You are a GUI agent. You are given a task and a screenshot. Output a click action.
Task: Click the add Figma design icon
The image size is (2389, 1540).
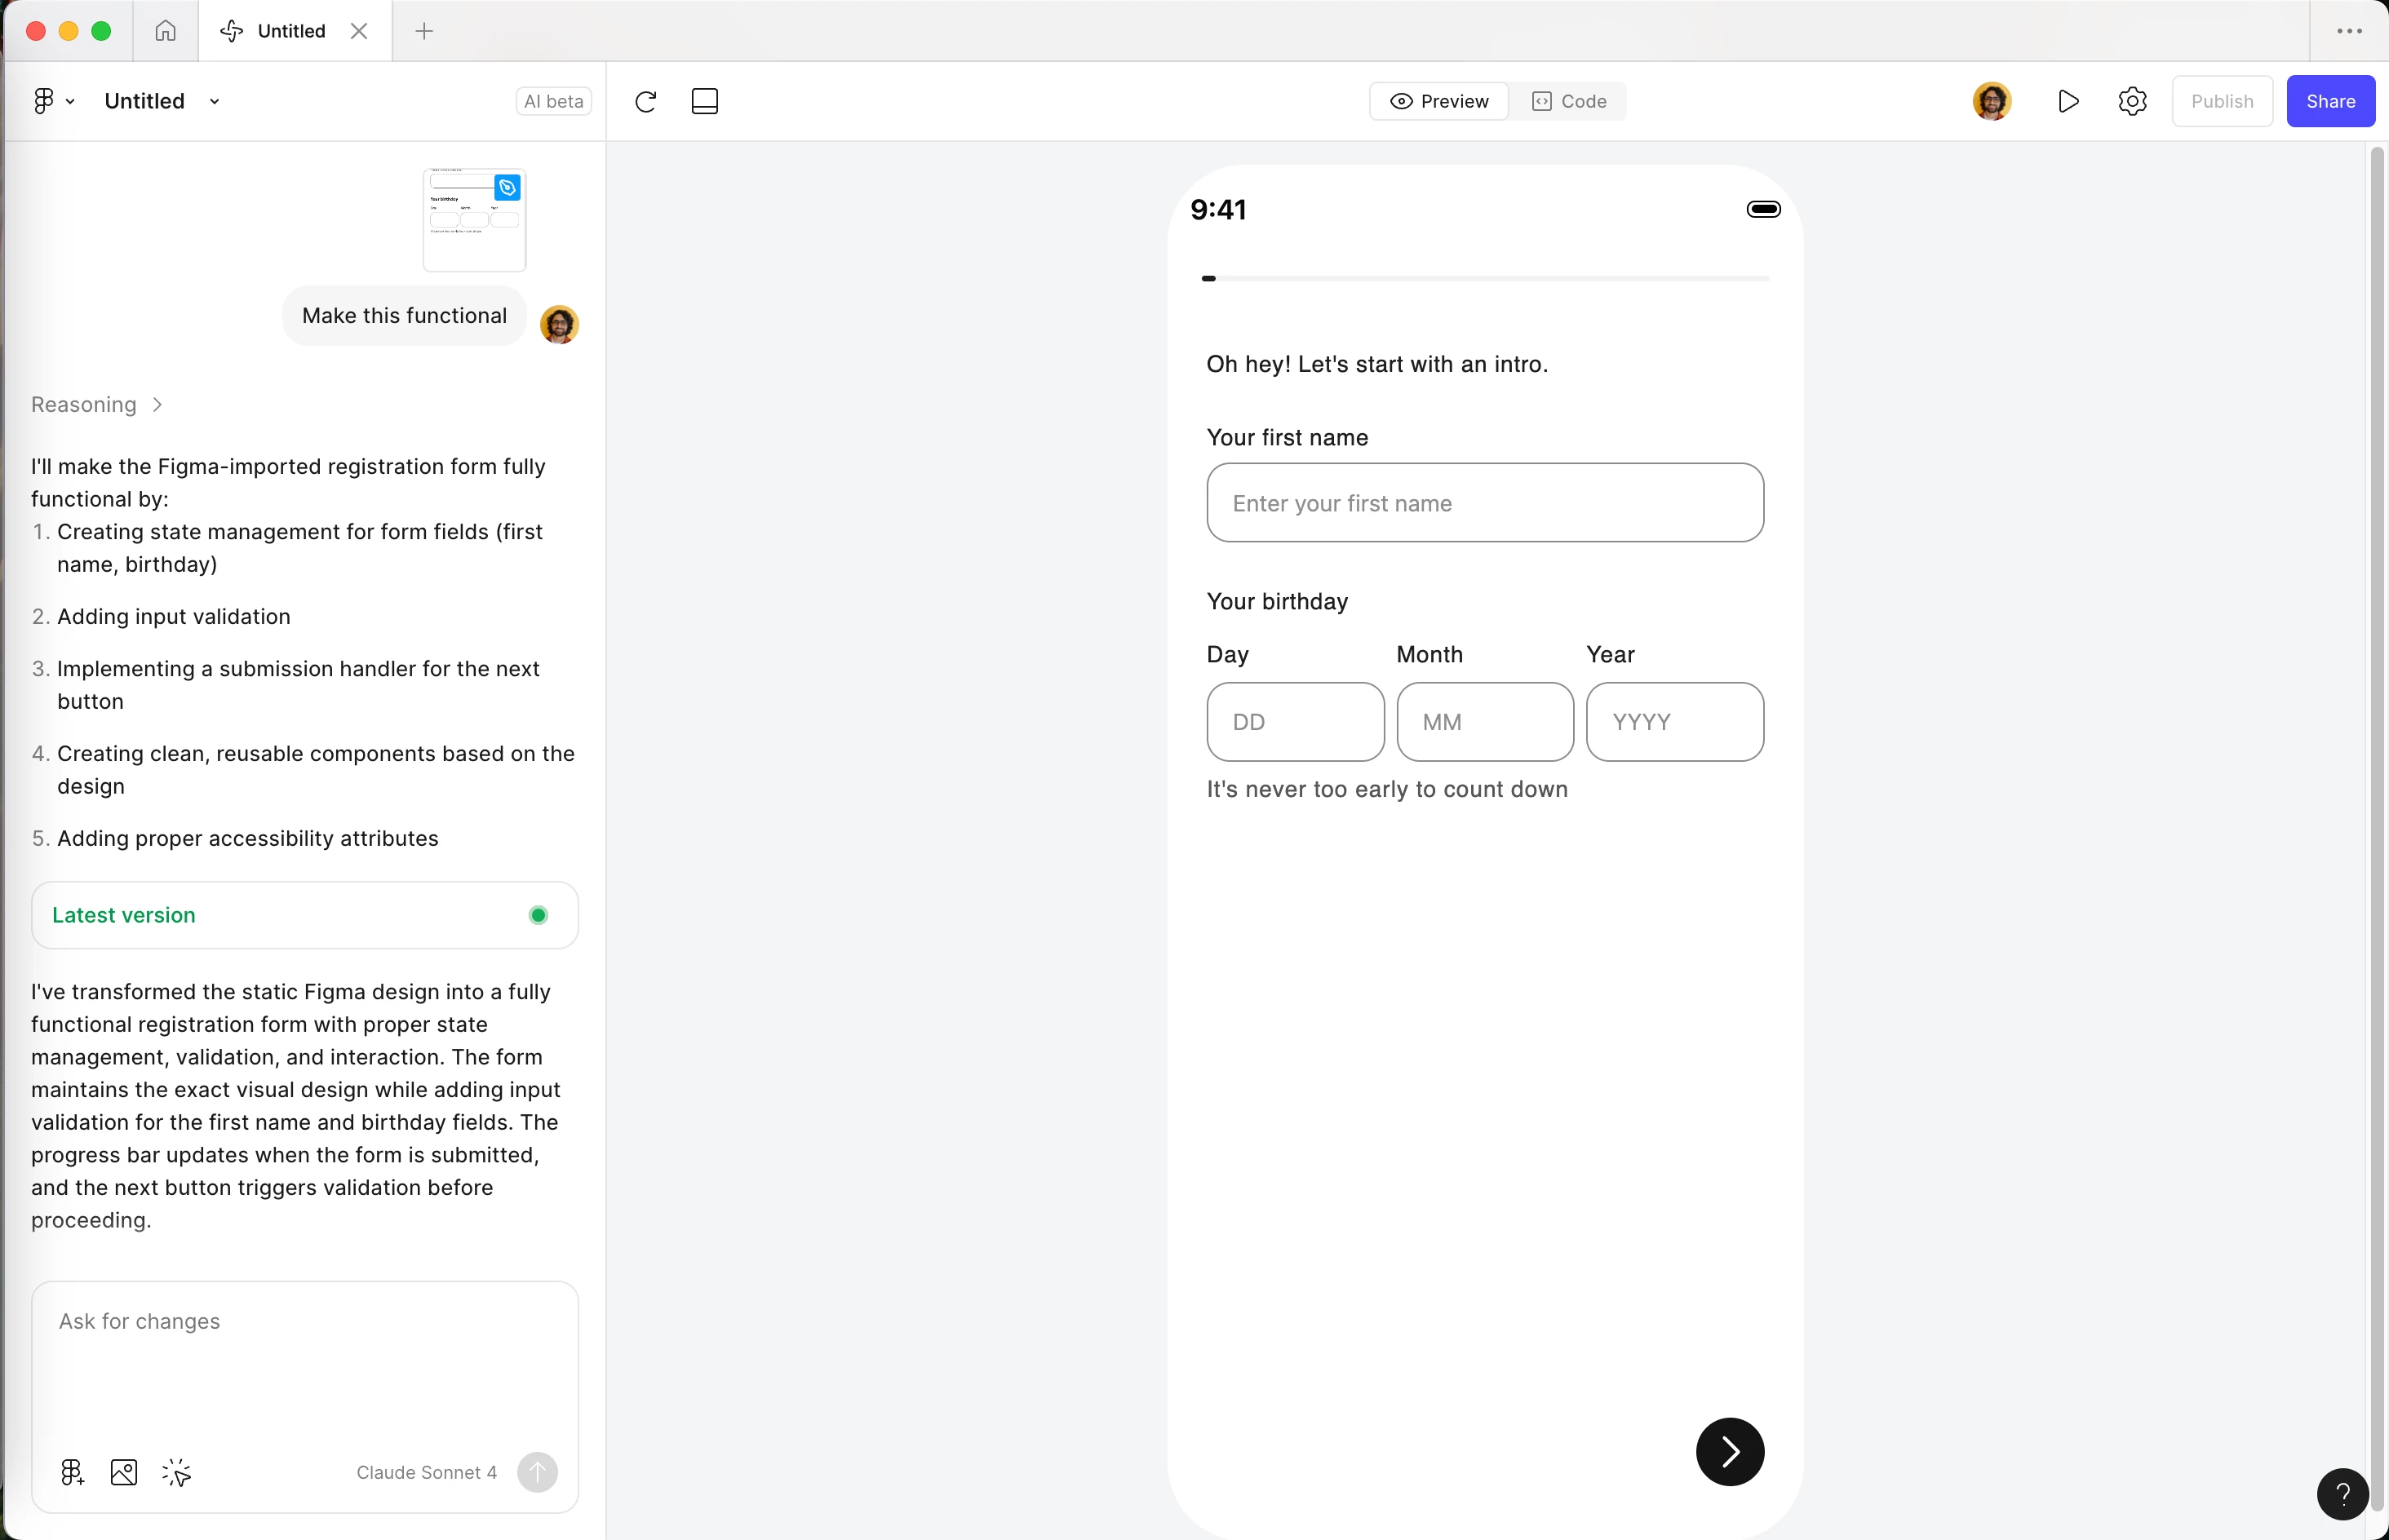point(72,1472)
